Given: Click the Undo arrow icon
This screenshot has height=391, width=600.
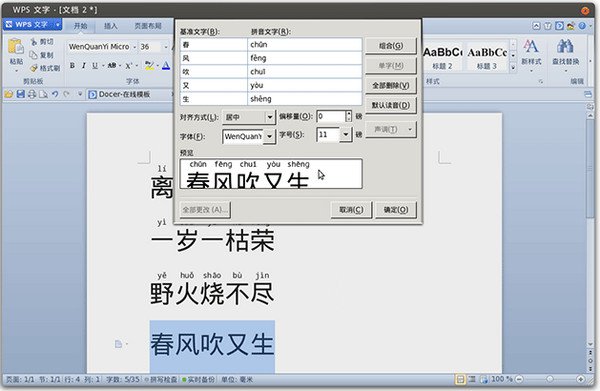Looking at the screenshot, I should [55, 94].
